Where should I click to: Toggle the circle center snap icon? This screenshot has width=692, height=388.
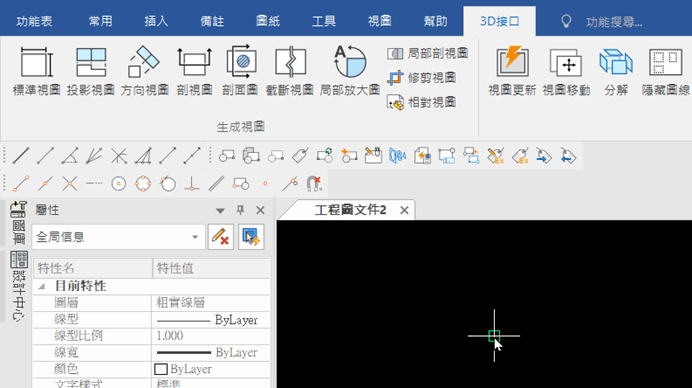point(119,183)
